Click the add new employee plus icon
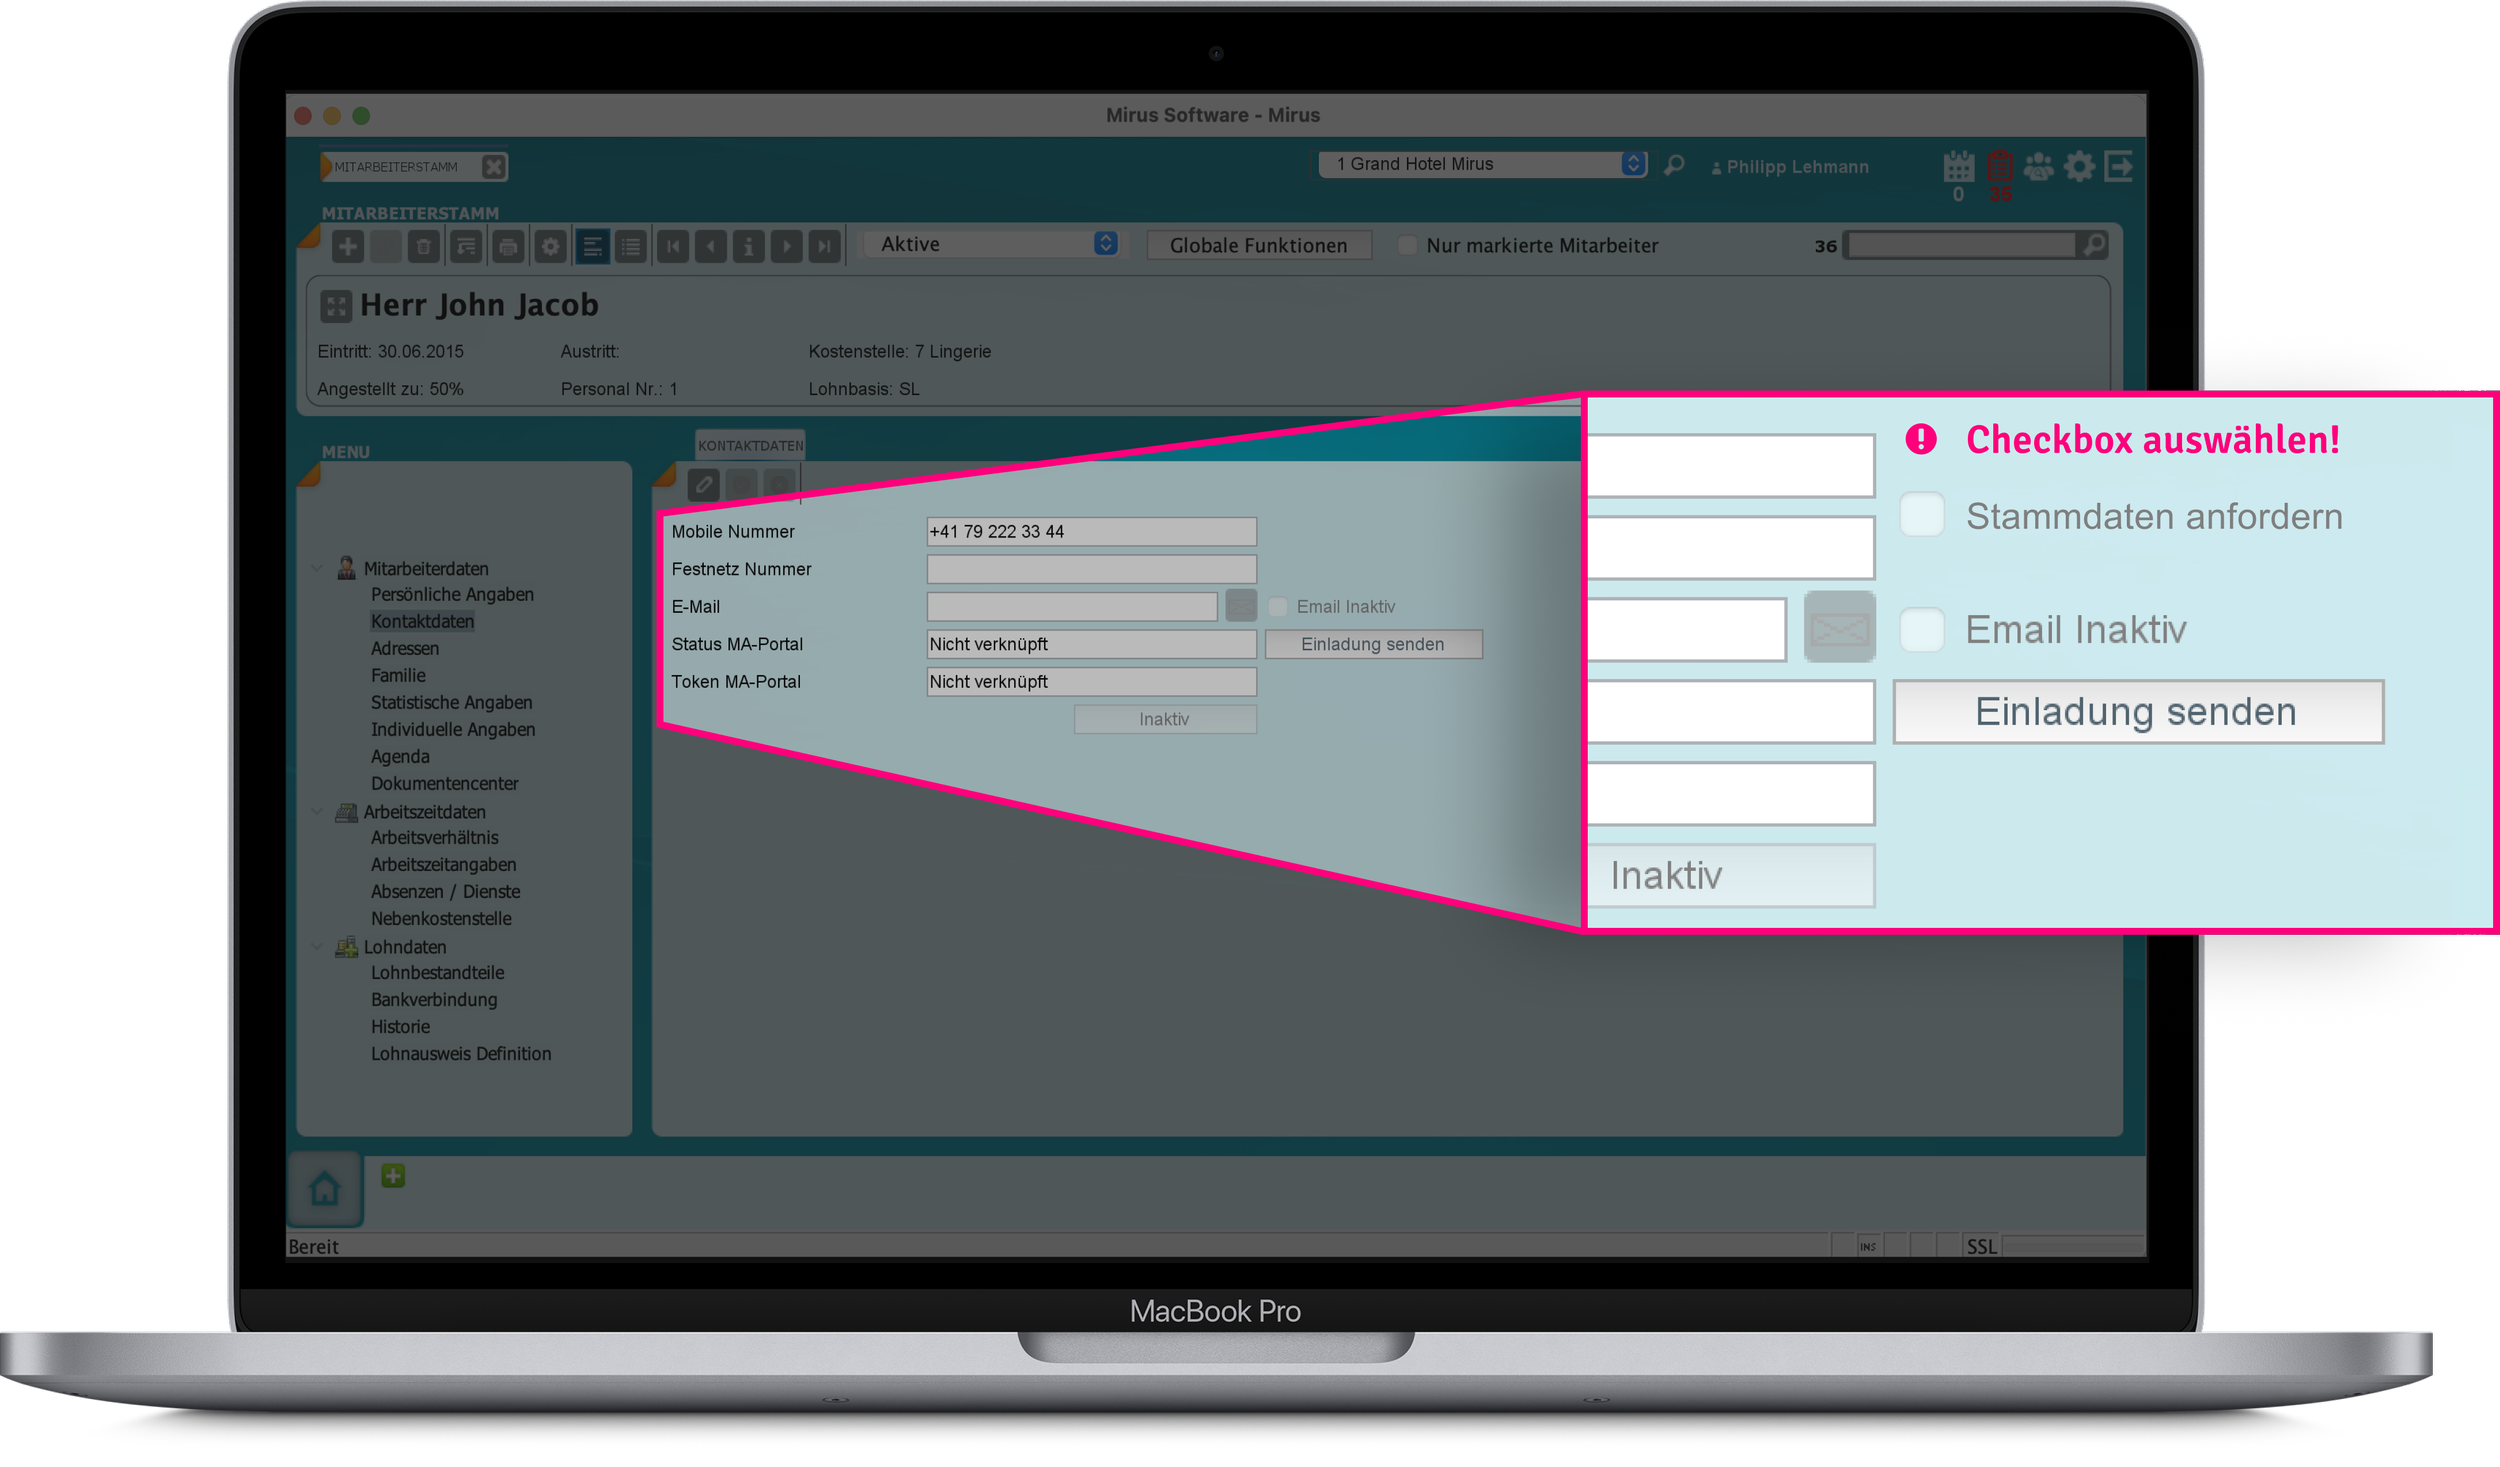This screenshot has width=2500, height=1467. coord(348,246)
